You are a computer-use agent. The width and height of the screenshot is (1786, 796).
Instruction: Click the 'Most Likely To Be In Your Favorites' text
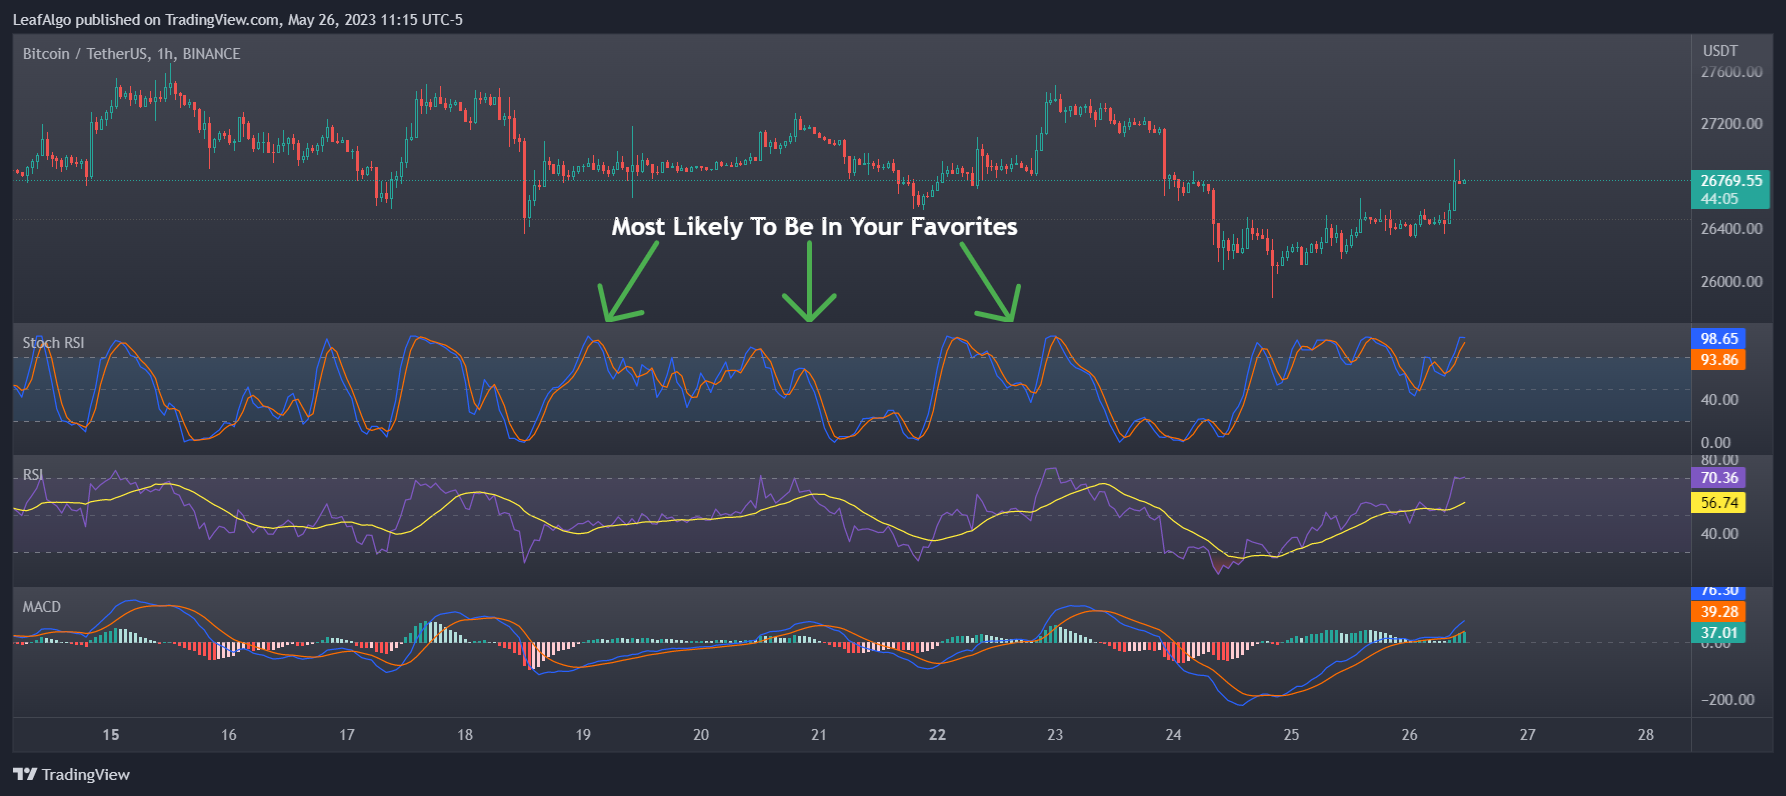814,227
